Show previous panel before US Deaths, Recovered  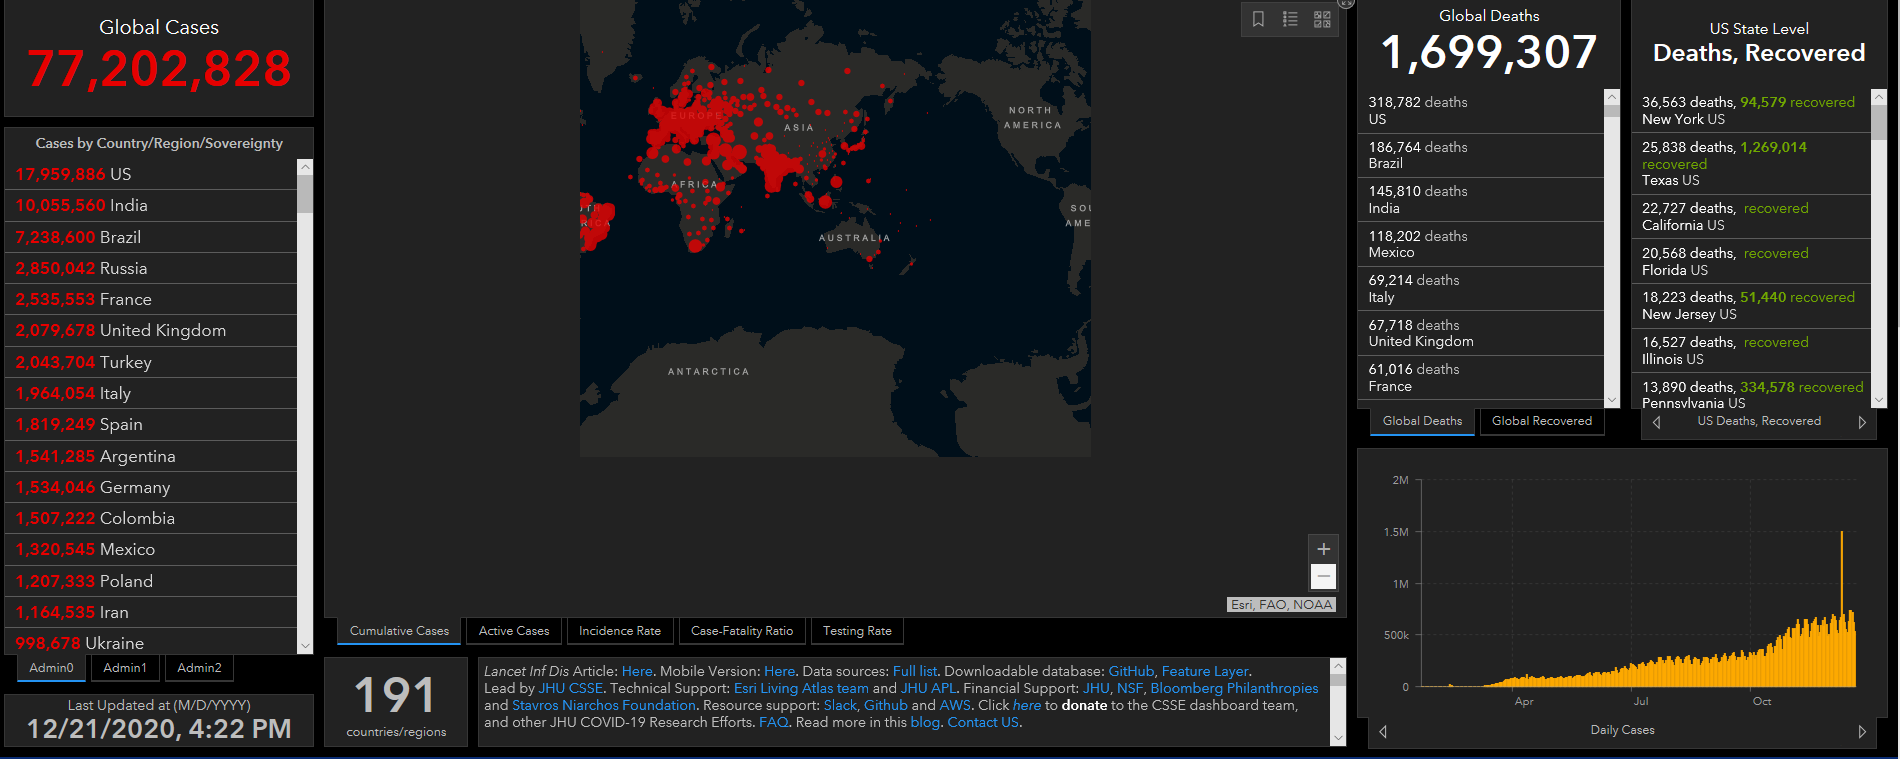click(x=1657, y=422)
